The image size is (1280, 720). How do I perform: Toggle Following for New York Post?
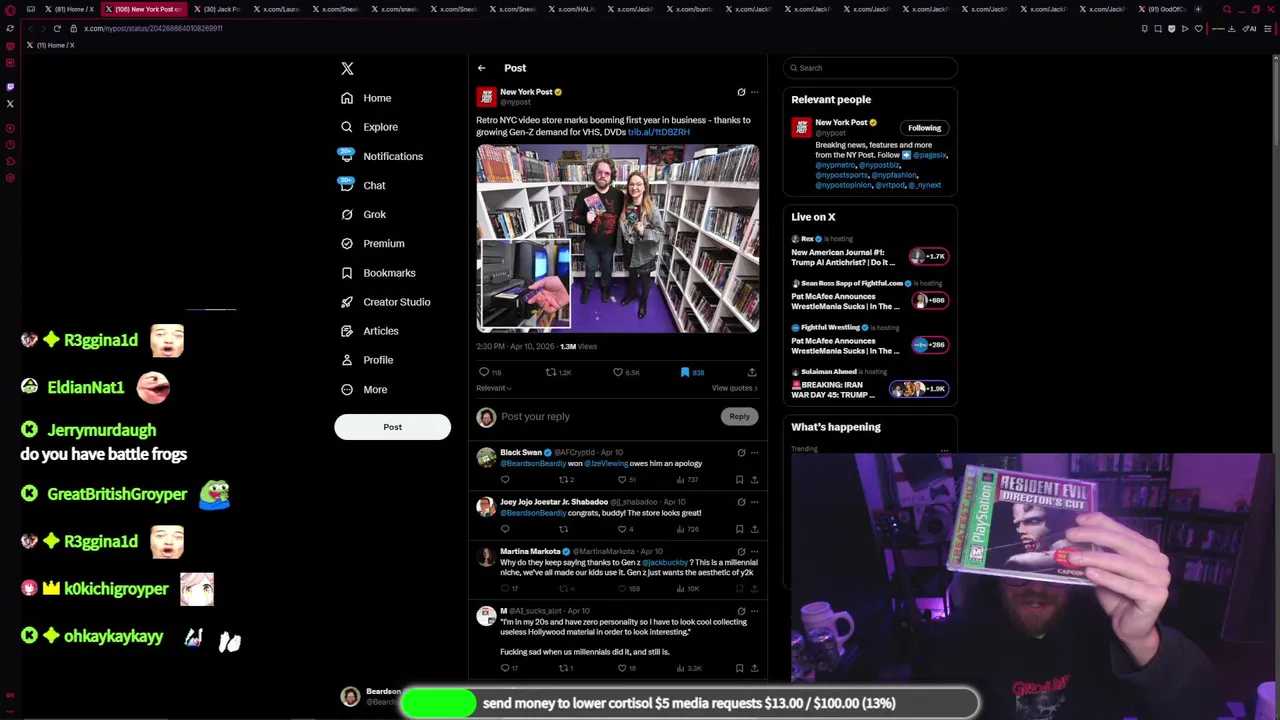(924, 128)
